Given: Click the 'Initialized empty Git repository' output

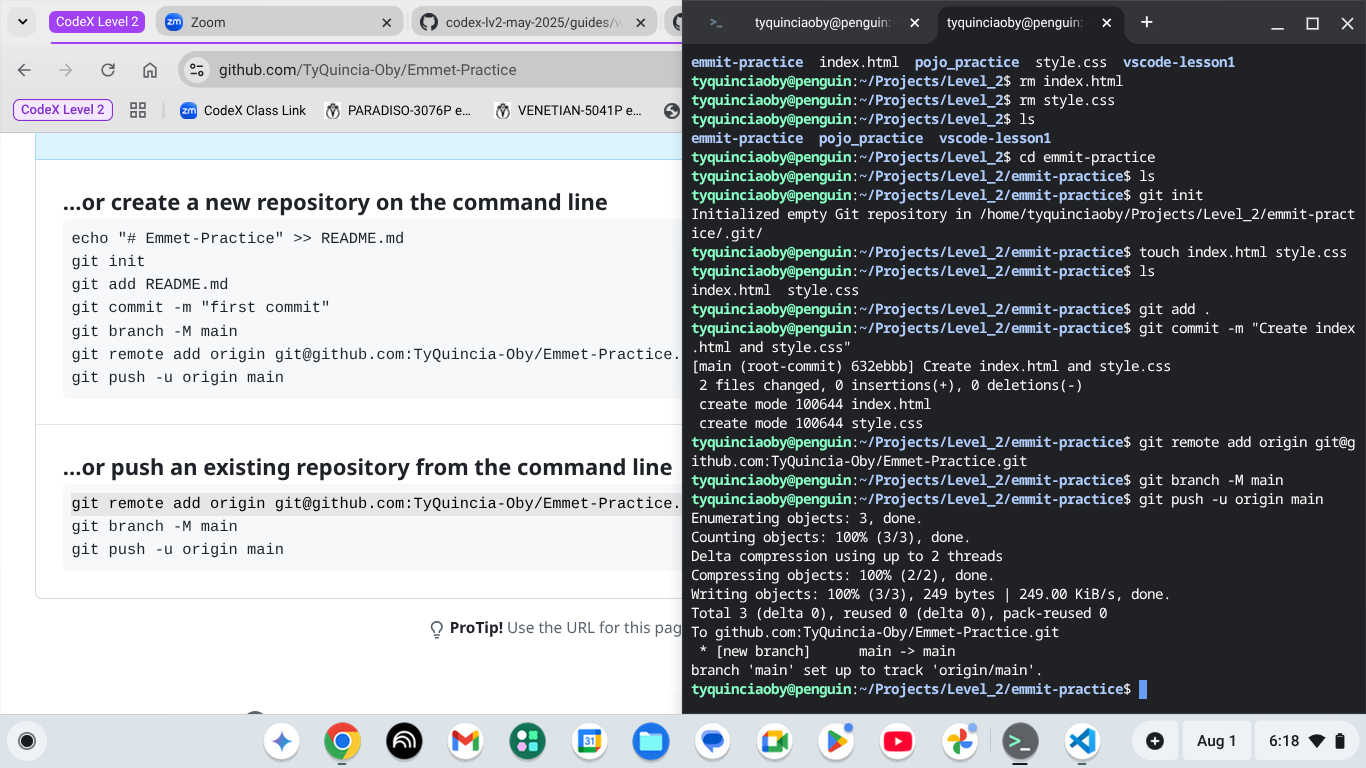Looking at the screenshot, I should [1023, 223].
